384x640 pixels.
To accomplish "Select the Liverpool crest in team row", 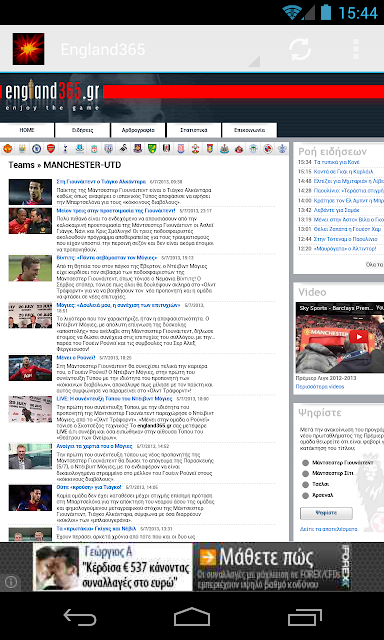I will pyautogui.click(x=94, y=149).
